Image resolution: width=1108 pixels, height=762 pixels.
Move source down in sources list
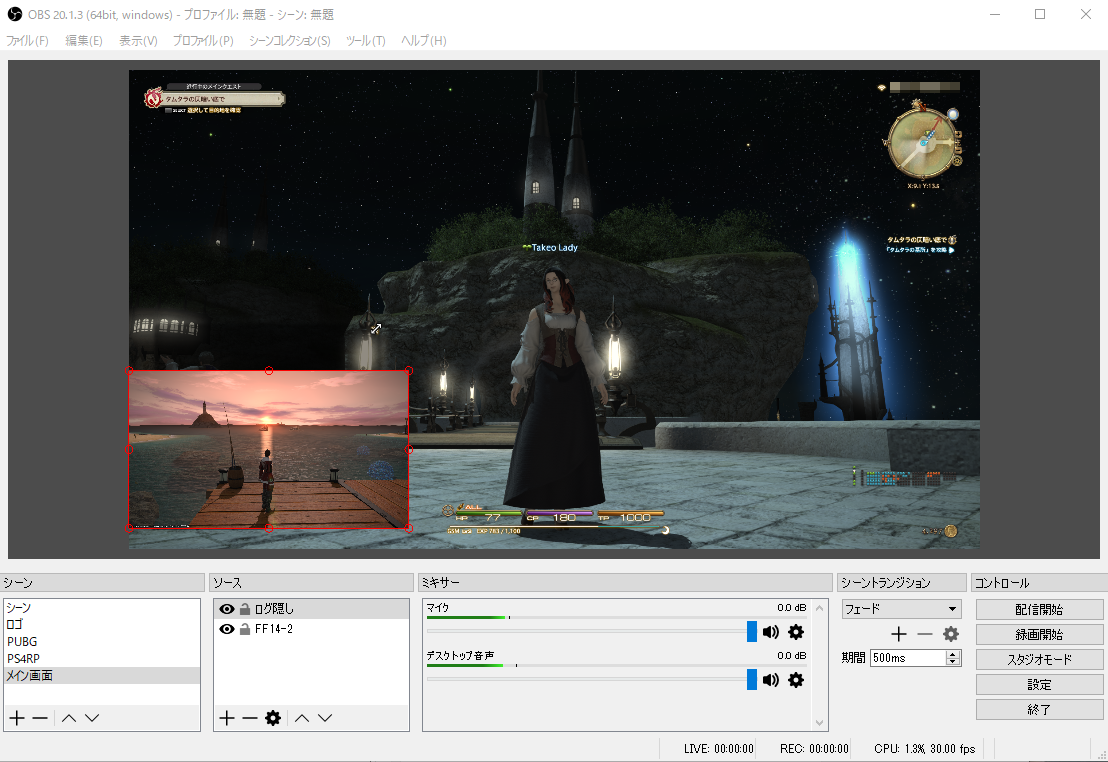coord(325,718)
